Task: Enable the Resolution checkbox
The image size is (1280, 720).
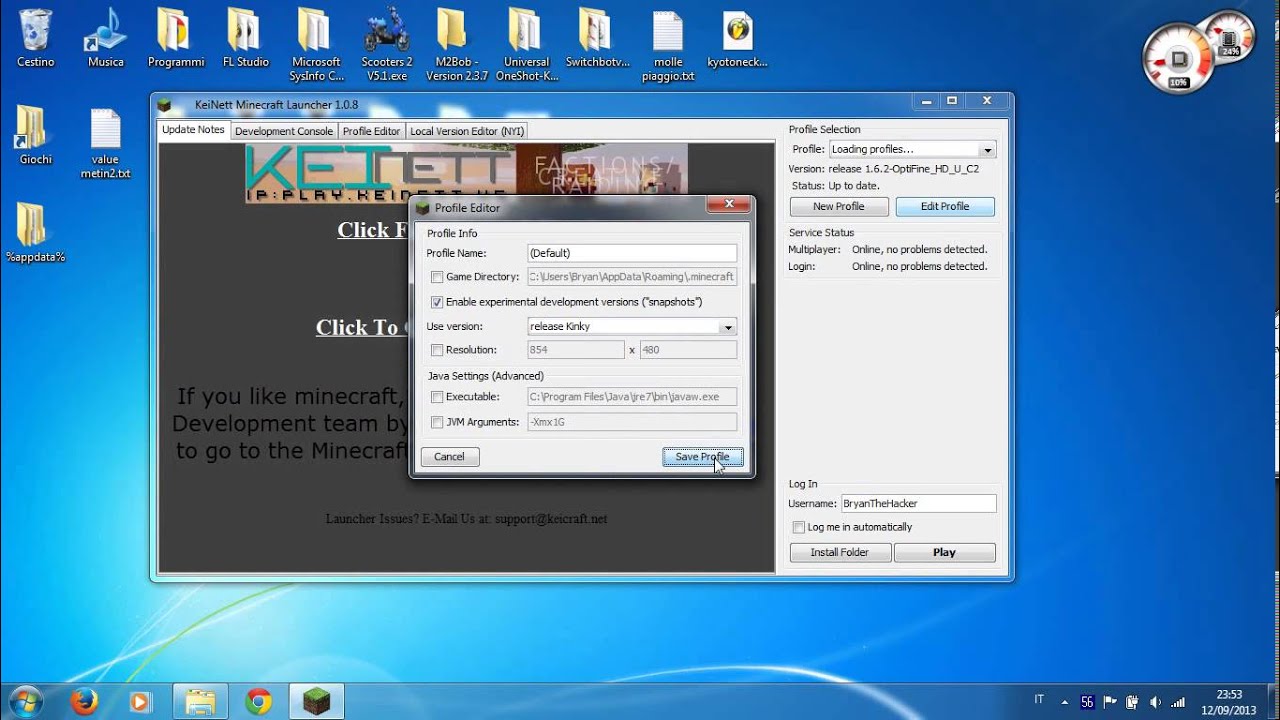Action: click(x=437, y=350)
